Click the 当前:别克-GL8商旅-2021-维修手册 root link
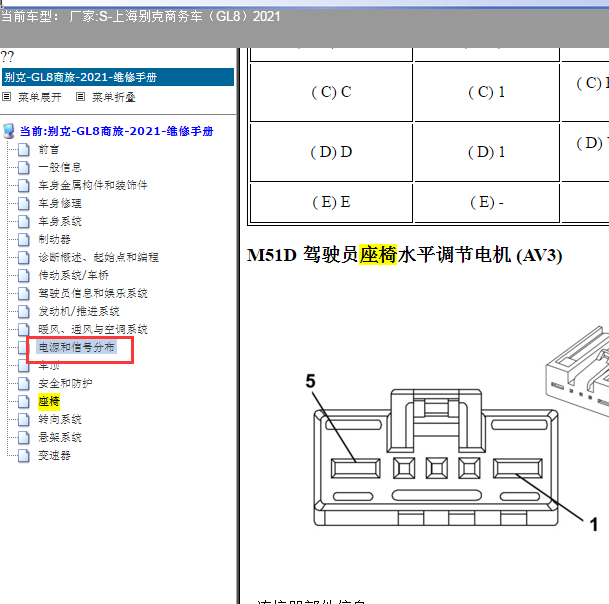Image resolution: width=609 pixels, height=604 pixels. point(117,131)
